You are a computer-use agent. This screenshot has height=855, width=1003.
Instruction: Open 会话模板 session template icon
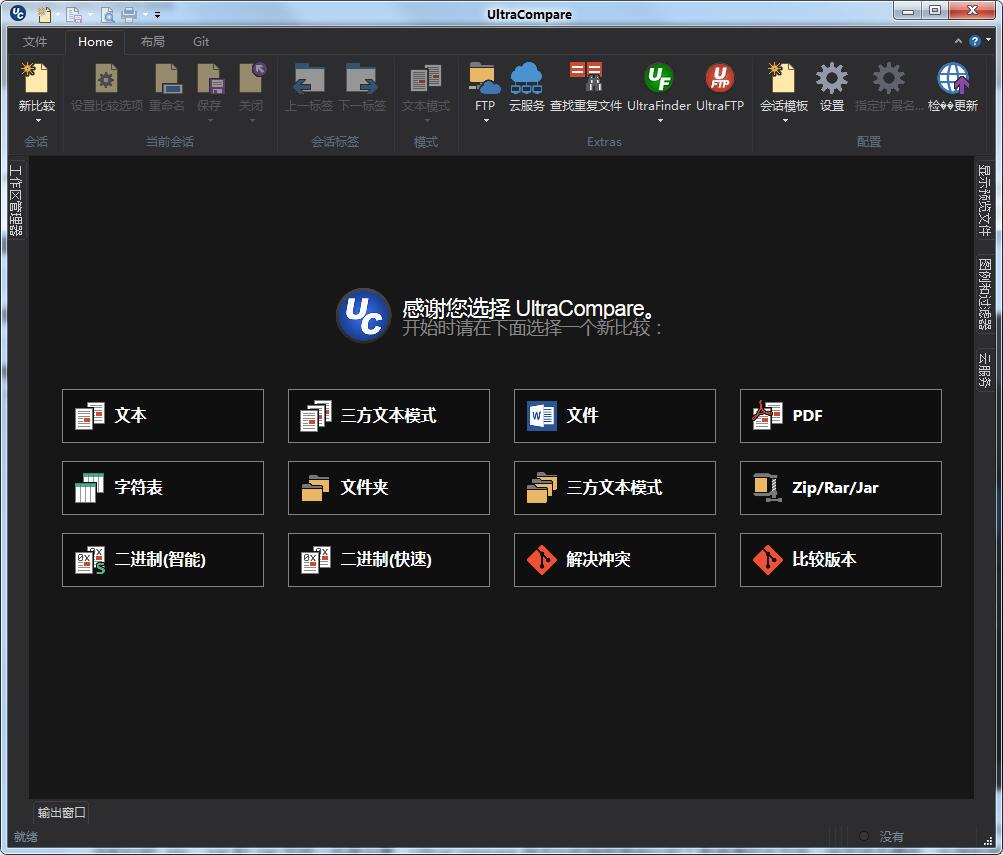[x=784, y=79]
